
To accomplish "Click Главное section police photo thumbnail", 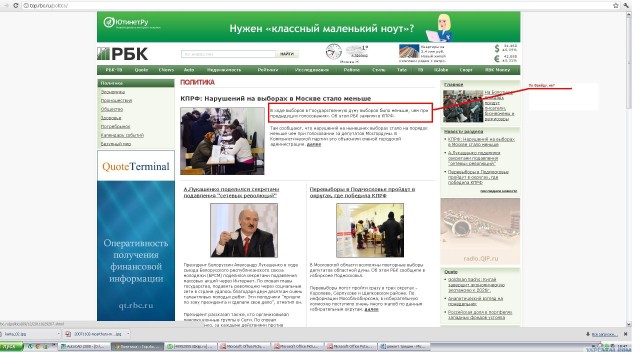I will [x=463, y=106].
